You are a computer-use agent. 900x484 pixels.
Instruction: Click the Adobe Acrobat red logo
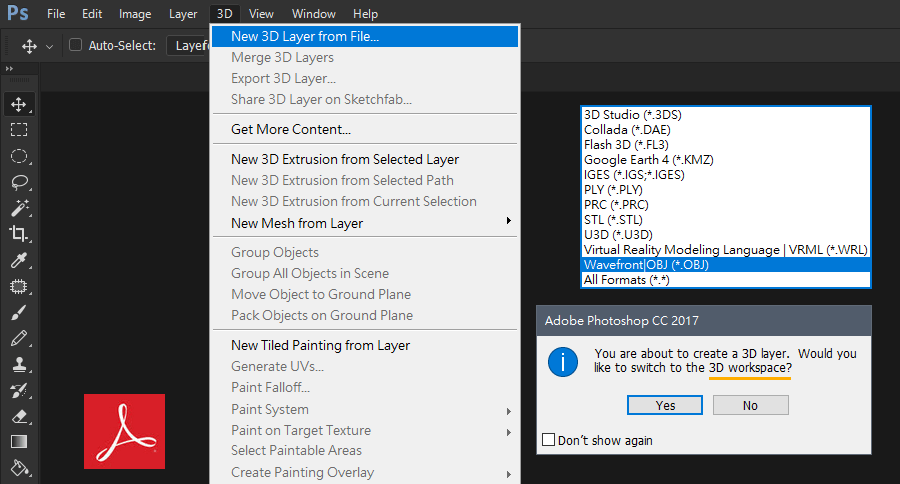click(125, 431)
